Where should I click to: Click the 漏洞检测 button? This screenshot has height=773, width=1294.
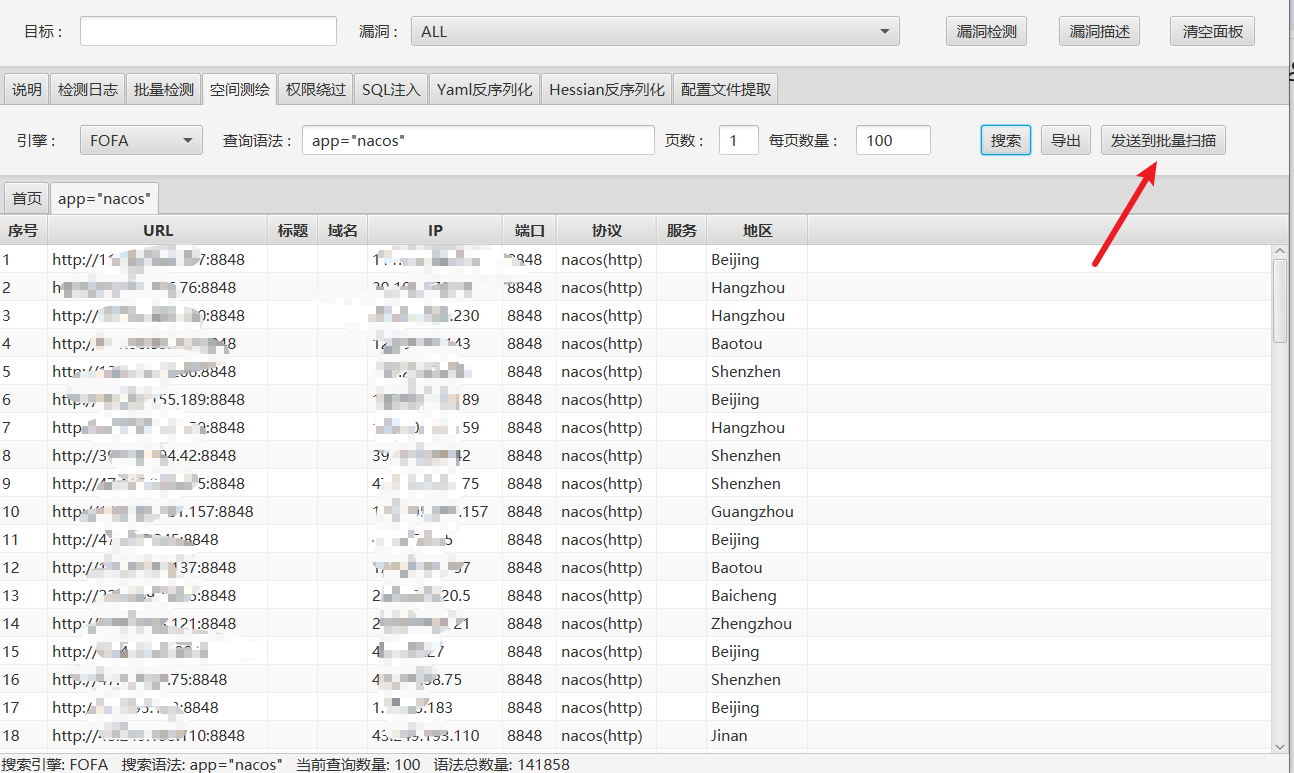(985, 30)
